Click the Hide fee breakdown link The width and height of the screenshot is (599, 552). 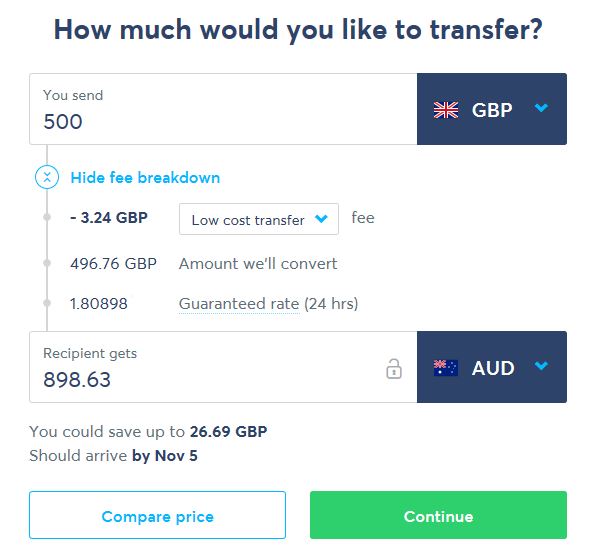pos(145,178)
